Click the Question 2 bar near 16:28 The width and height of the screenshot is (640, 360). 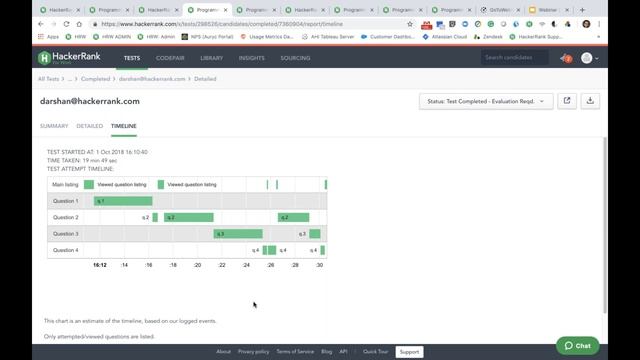click(293, 217)
